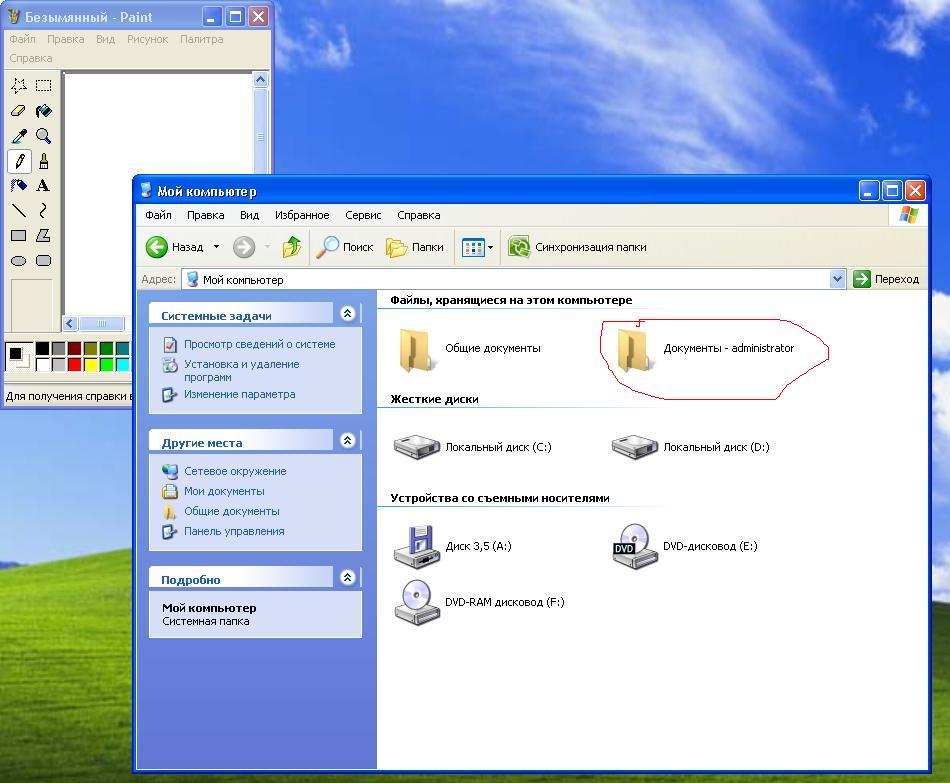Select the Line tool in Paint

click(19, 211)
